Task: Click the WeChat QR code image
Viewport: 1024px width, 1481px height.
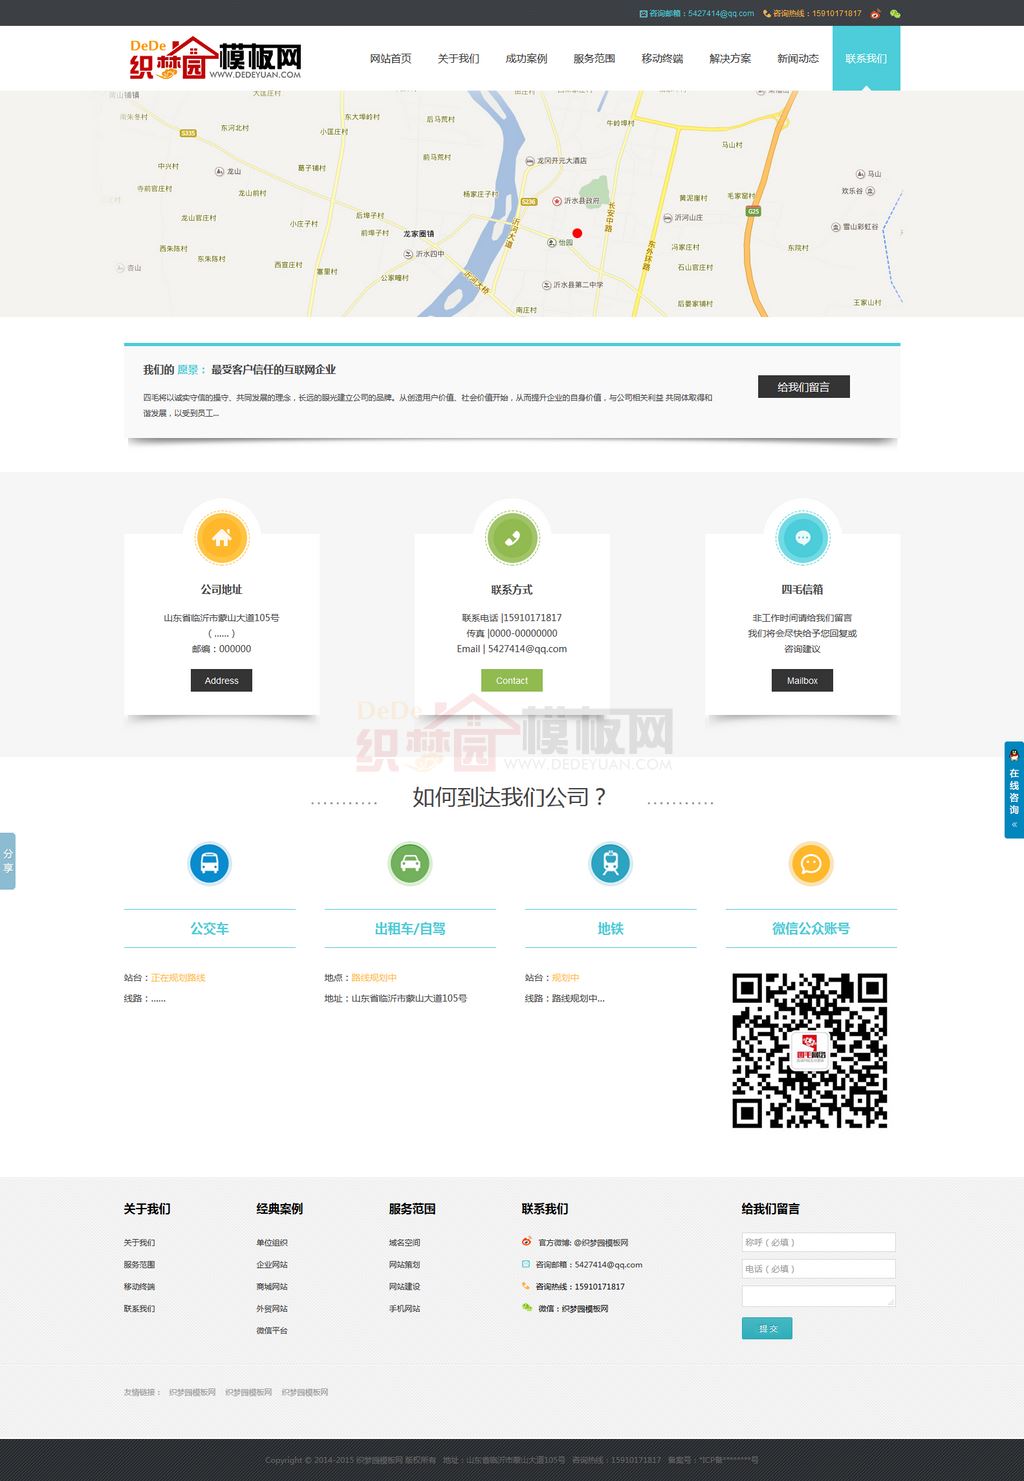Action: 810,1050
